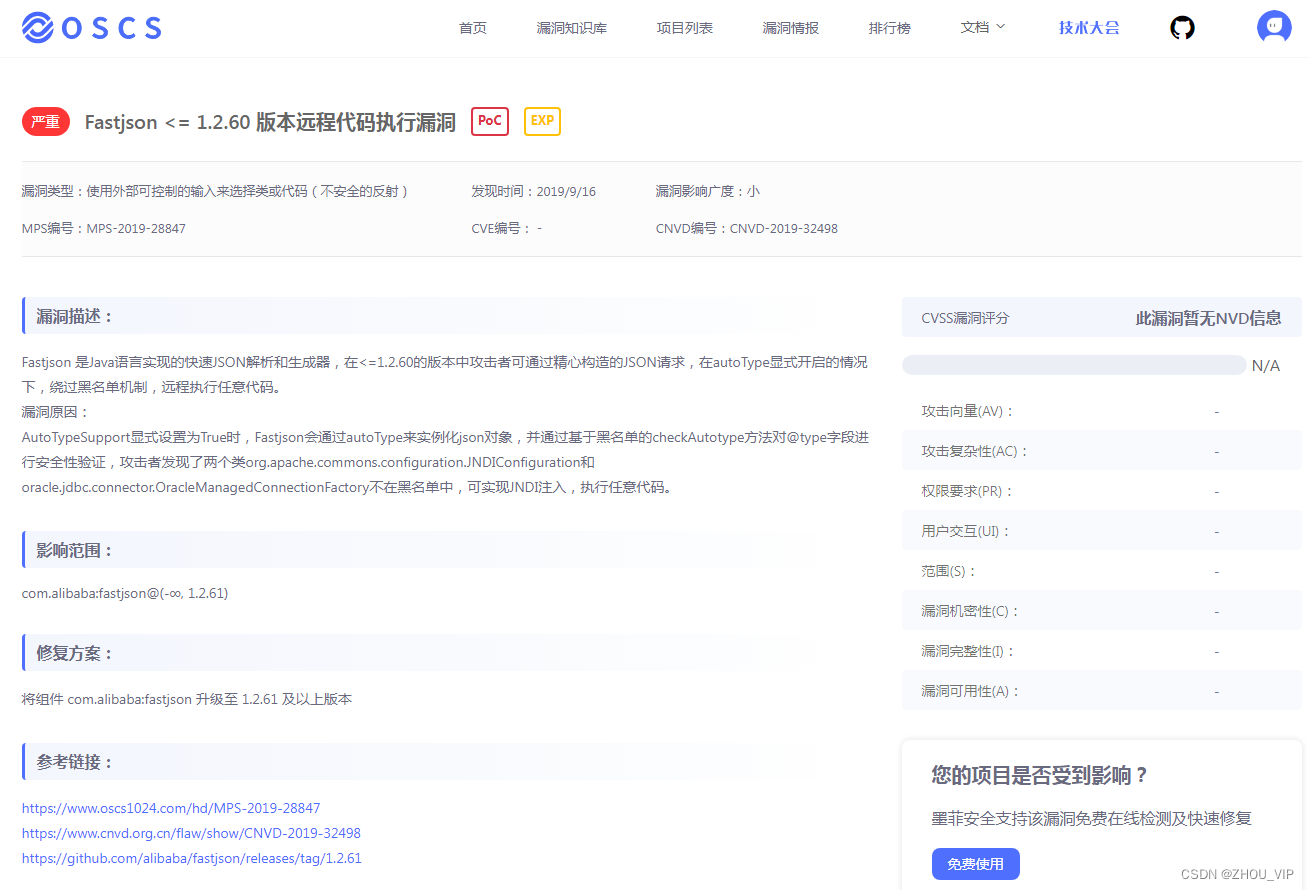Click the PoC badge
1309x890 pixels.
coord(490,121)
